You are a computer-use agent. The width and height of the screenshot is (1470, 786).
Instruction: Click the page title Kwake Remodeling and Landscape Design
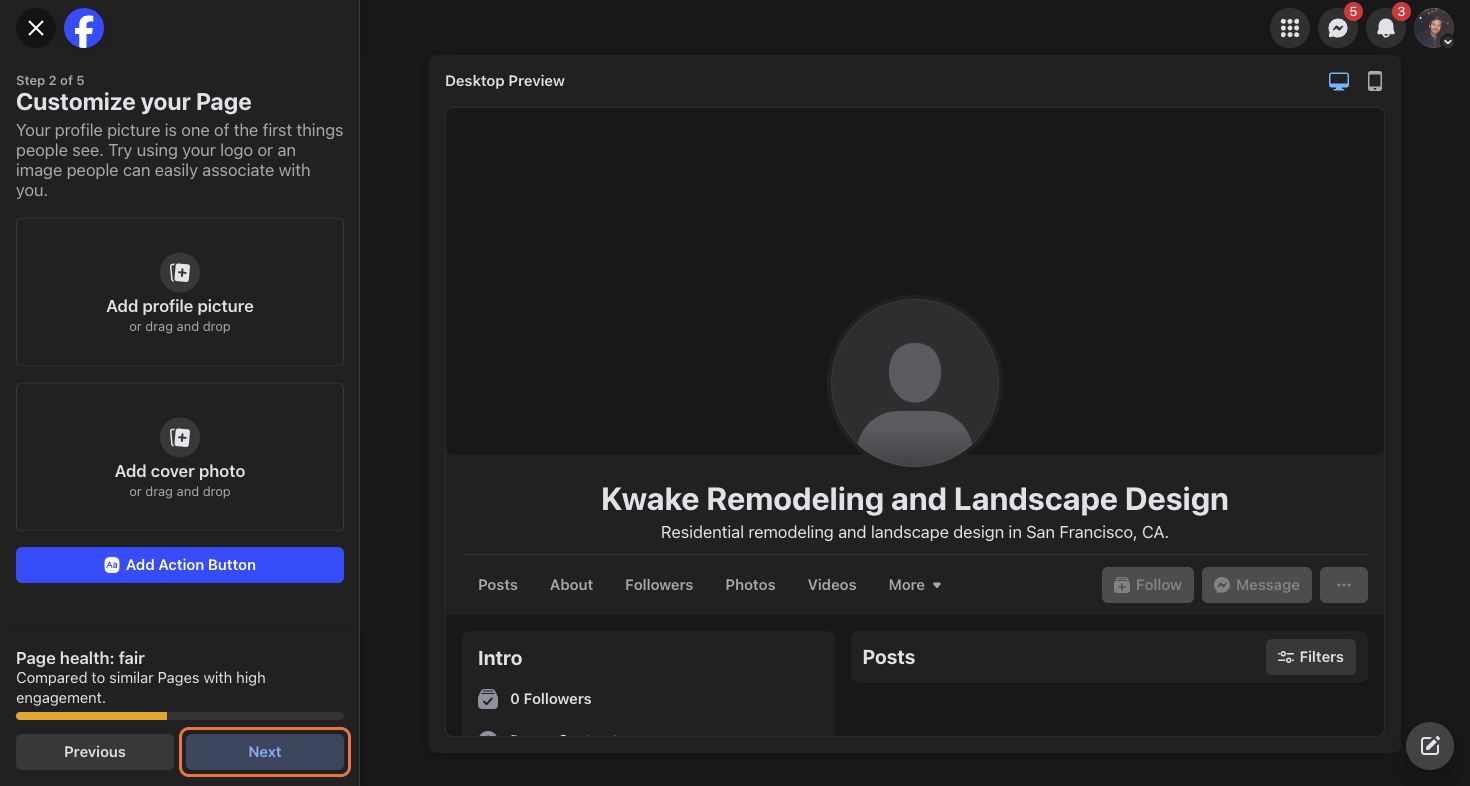pyautogui.click(x=915, y=499)
